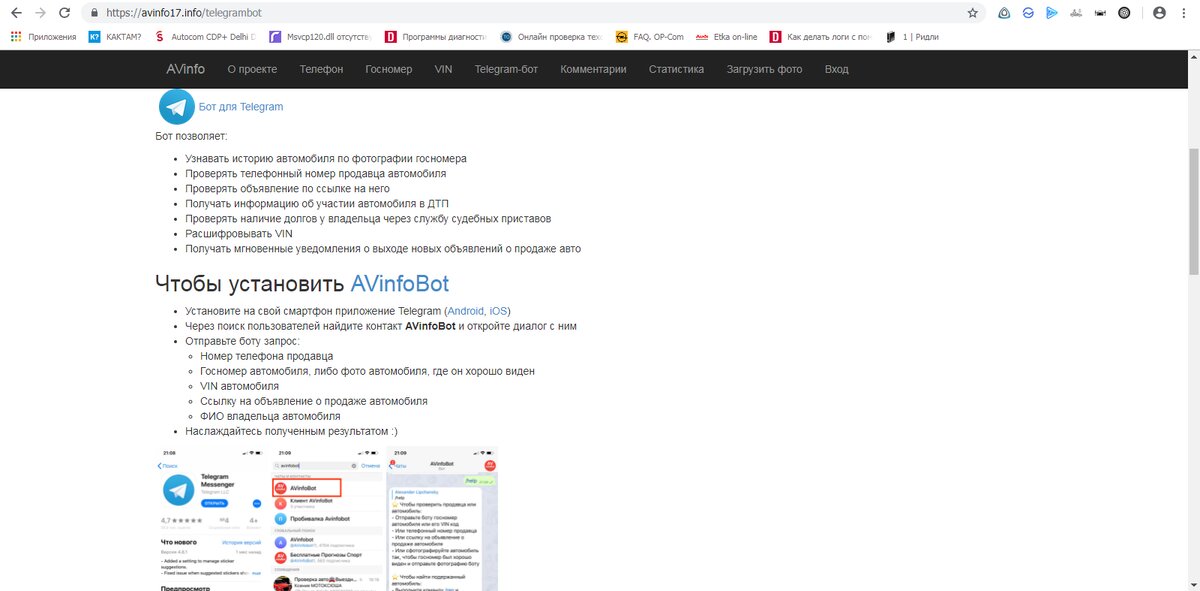
Task: Click the text Расшифровывать VIN
Action: [239, 233]
